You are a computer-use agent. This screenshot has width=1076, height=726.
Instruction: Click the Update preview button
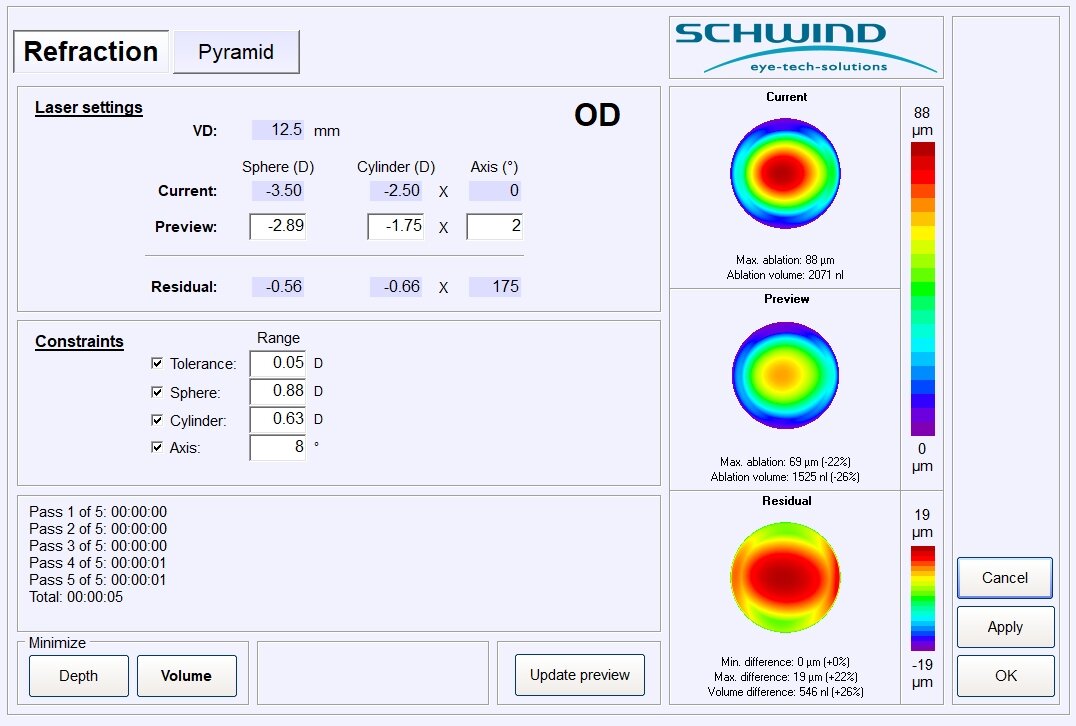(x=580, y=675)
